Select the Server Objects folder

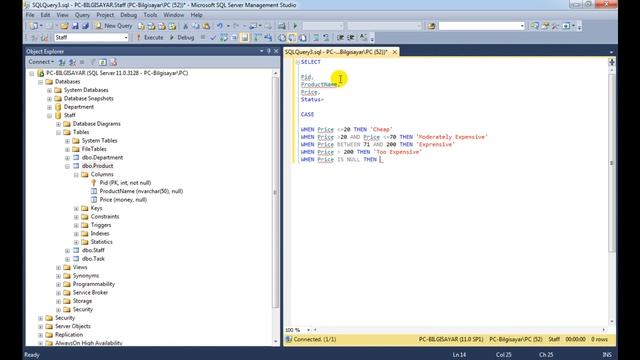(73, 327)
